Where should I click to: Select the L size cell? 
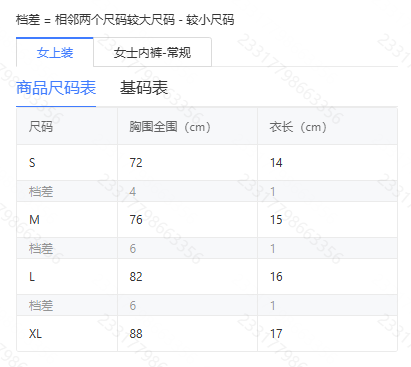pyautogui.click(x=67, y=277)
